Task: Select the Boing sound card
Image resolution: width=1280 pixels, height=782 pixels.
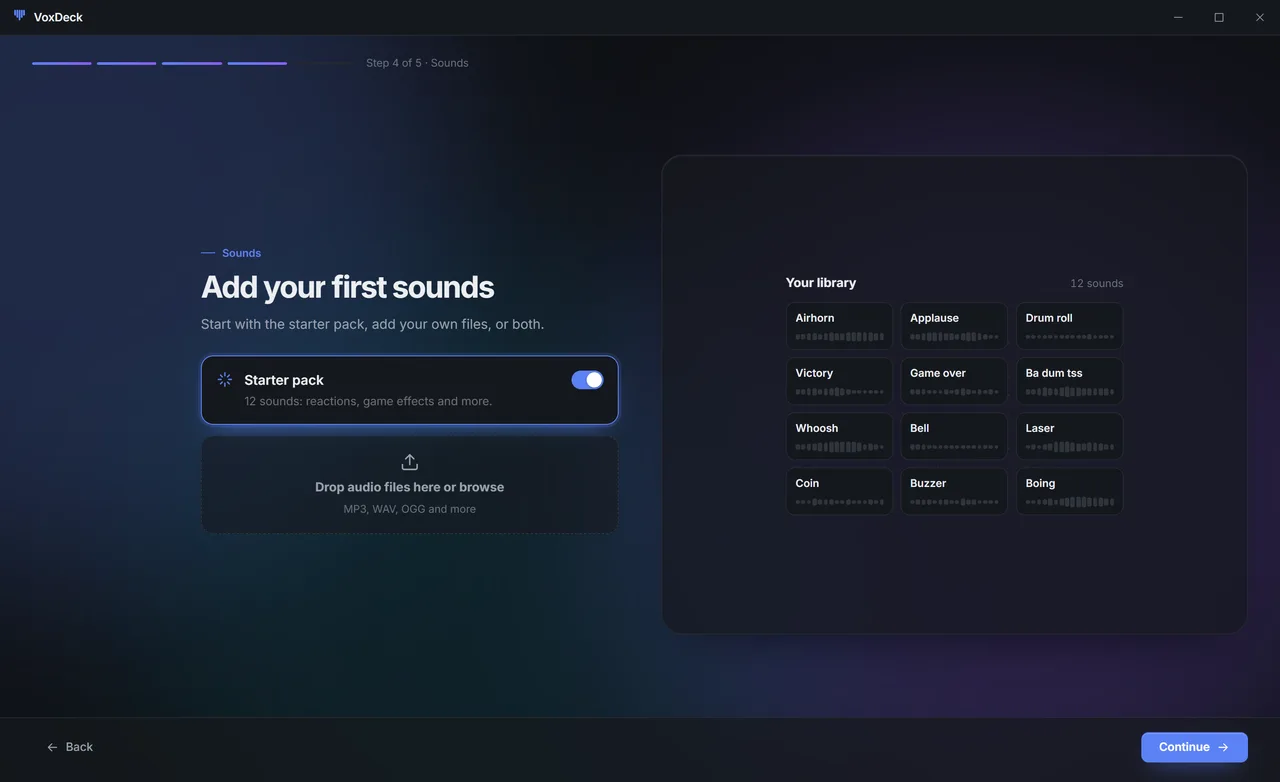Action: click(1069, 491)
